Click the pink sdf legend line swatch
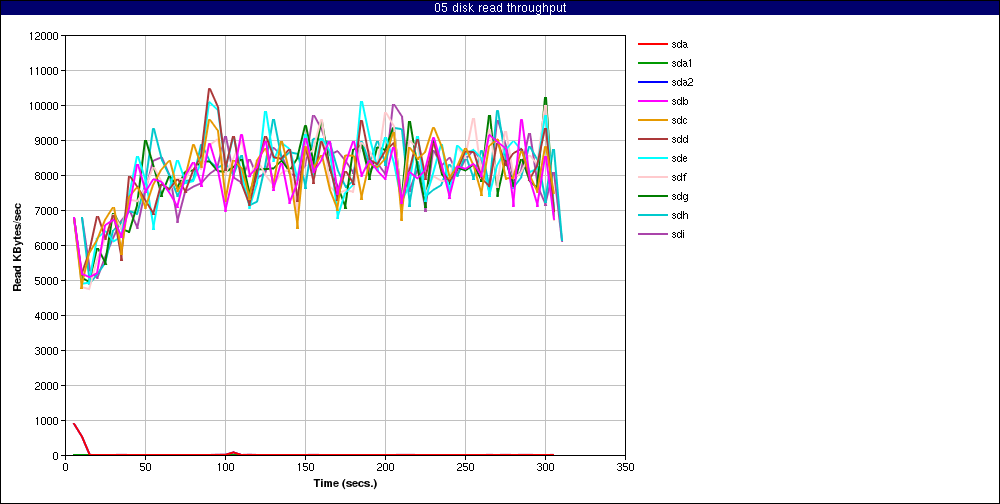The height and width of the screenshot is (504, 1000). pyautogui.click(x=652, y=177)
